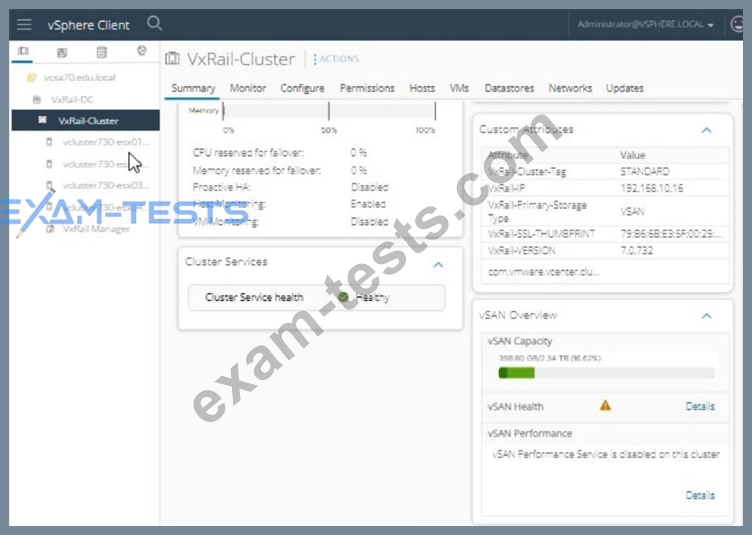Open the ACTIONS menu for the cluster
Viewport: 752px width, 535px height.
coord(336,58)
